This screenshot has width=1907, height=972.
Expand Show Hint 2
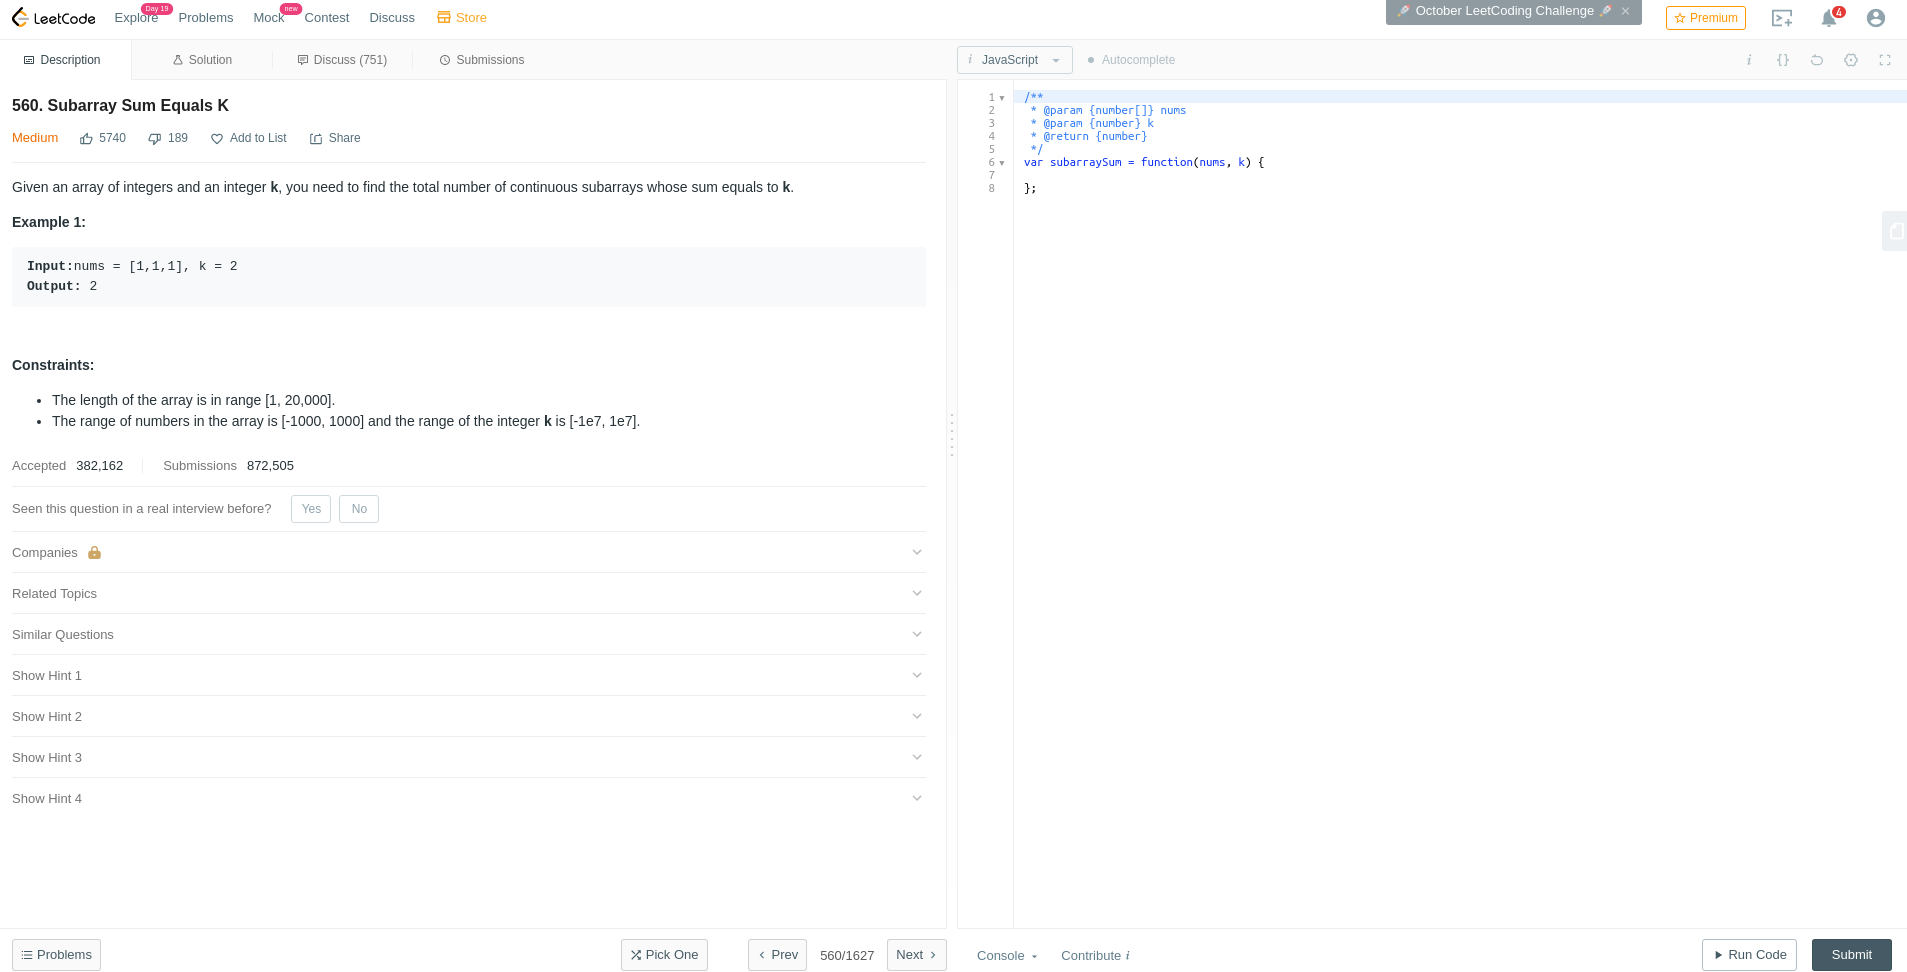pyautogui.click(x=469, y=717)
